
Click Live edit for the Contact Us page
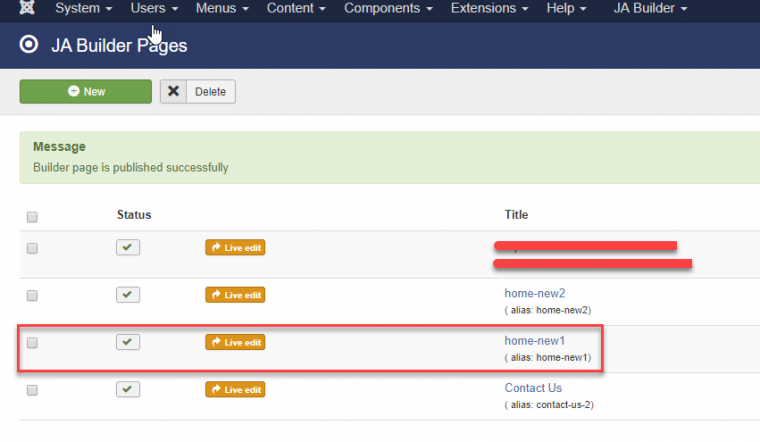pyautogui.click(x=235, y=389)
